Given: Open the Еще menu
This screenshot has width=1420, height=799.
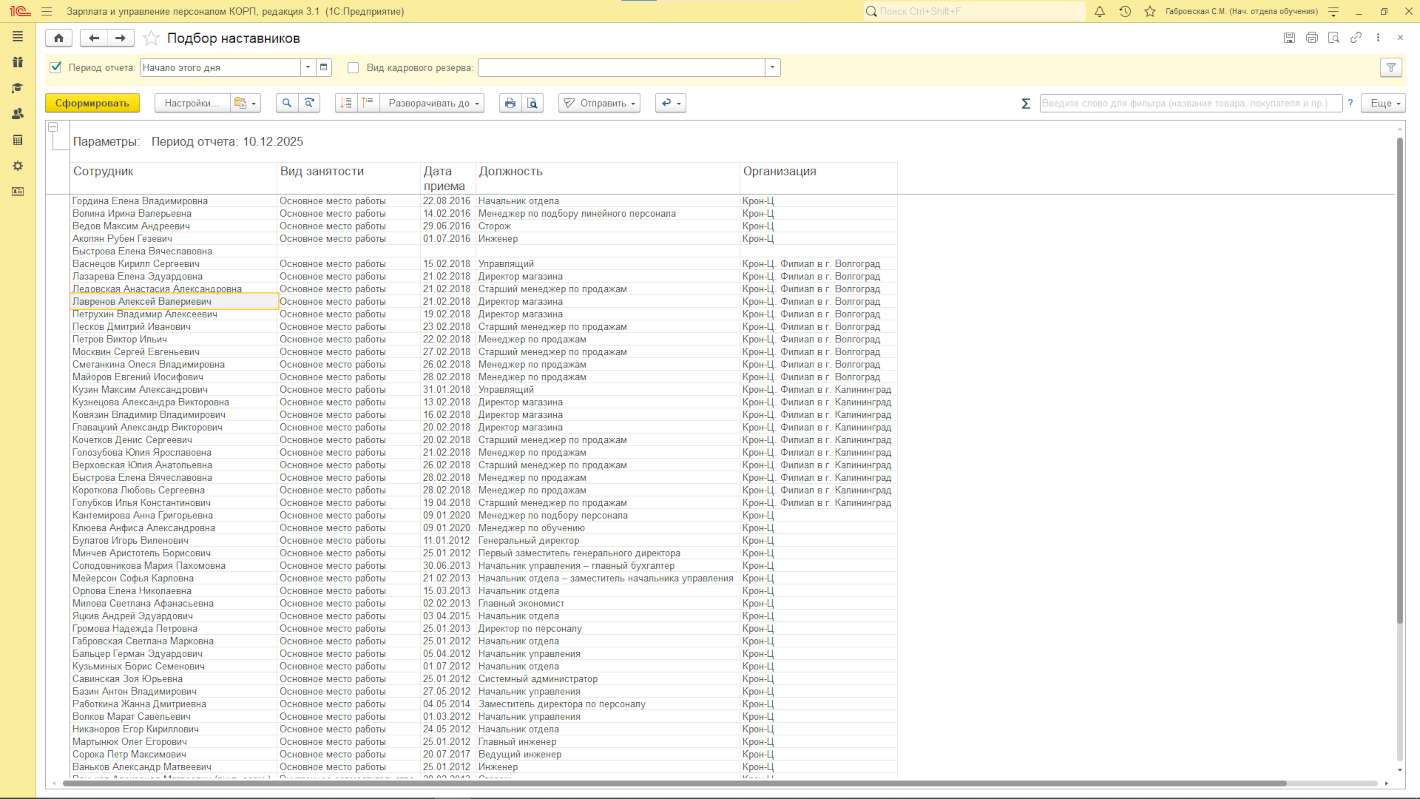Looking at the screenshot, I should [x=1383, y=103].
